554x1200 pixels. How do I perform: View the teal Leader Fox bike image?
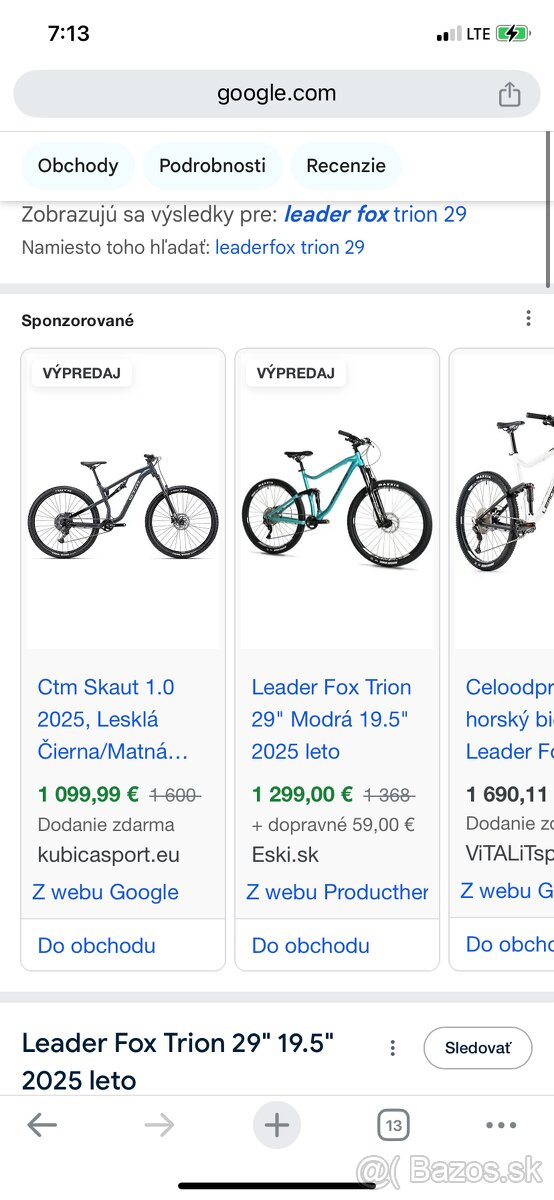pyautogui.click(x=337, y=500)
